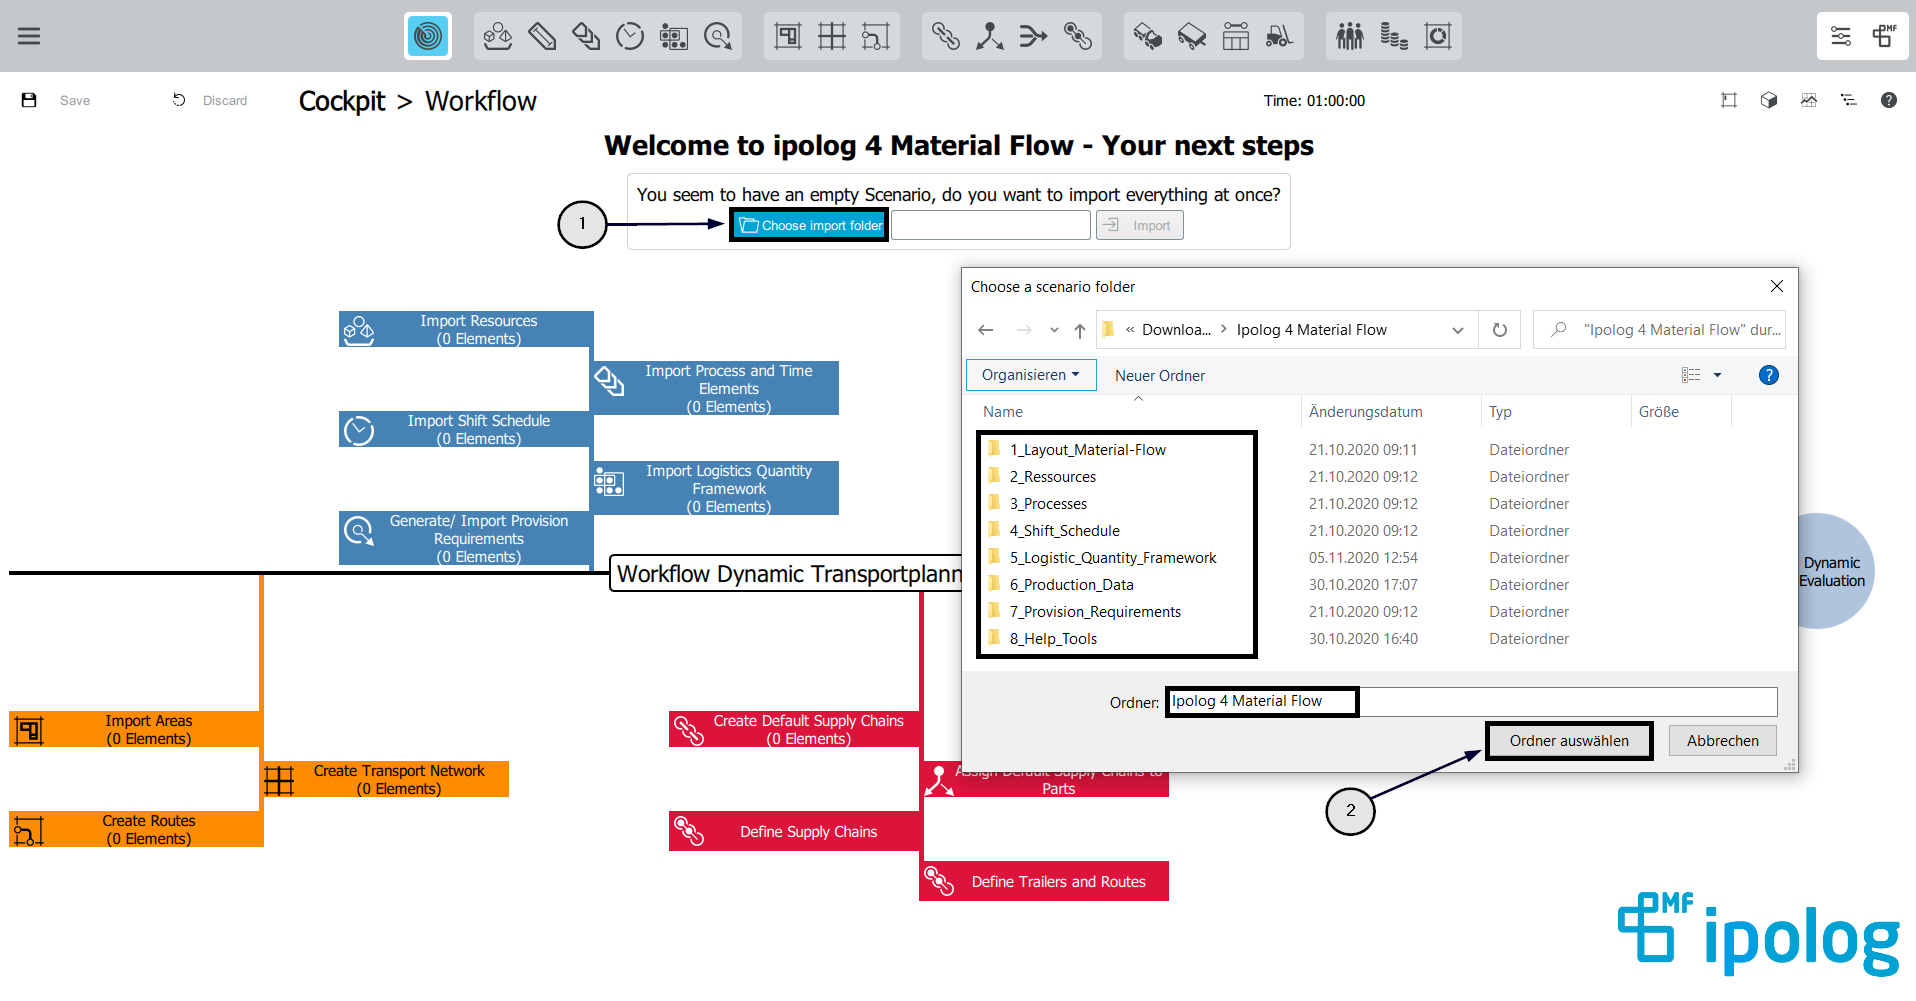Open the Process elements toolbar icon

(x=586, y=37)
